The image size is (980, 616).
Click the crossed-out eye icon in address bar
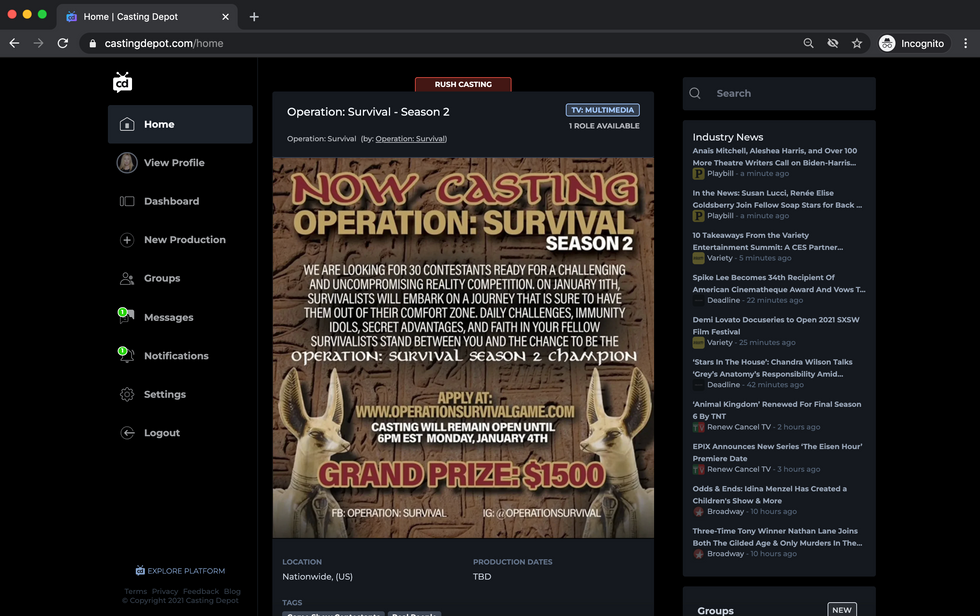tap(832, 43)
